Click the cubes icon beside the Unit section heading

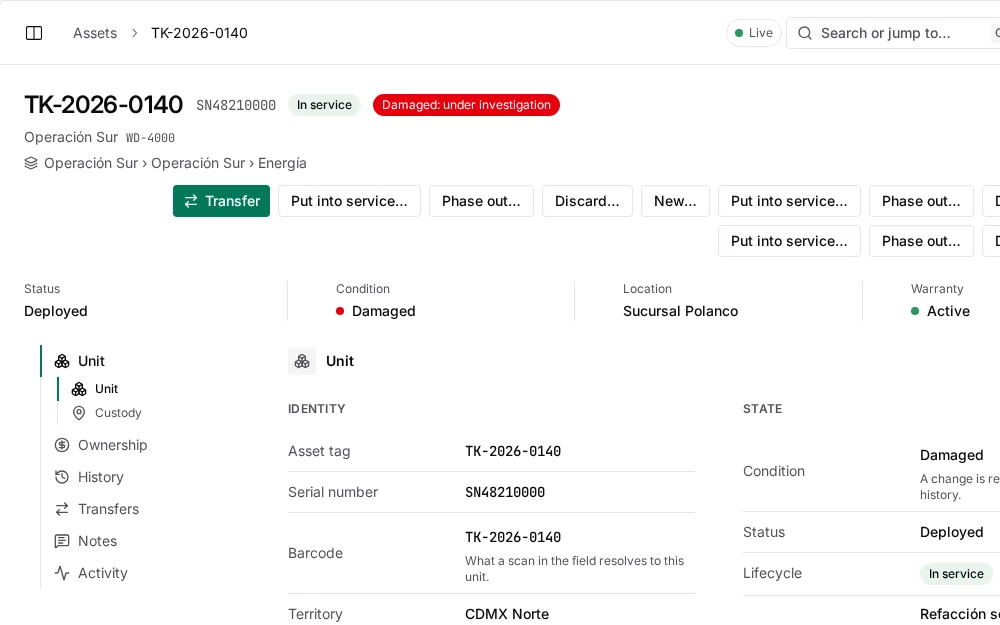[x=302, y=361]
